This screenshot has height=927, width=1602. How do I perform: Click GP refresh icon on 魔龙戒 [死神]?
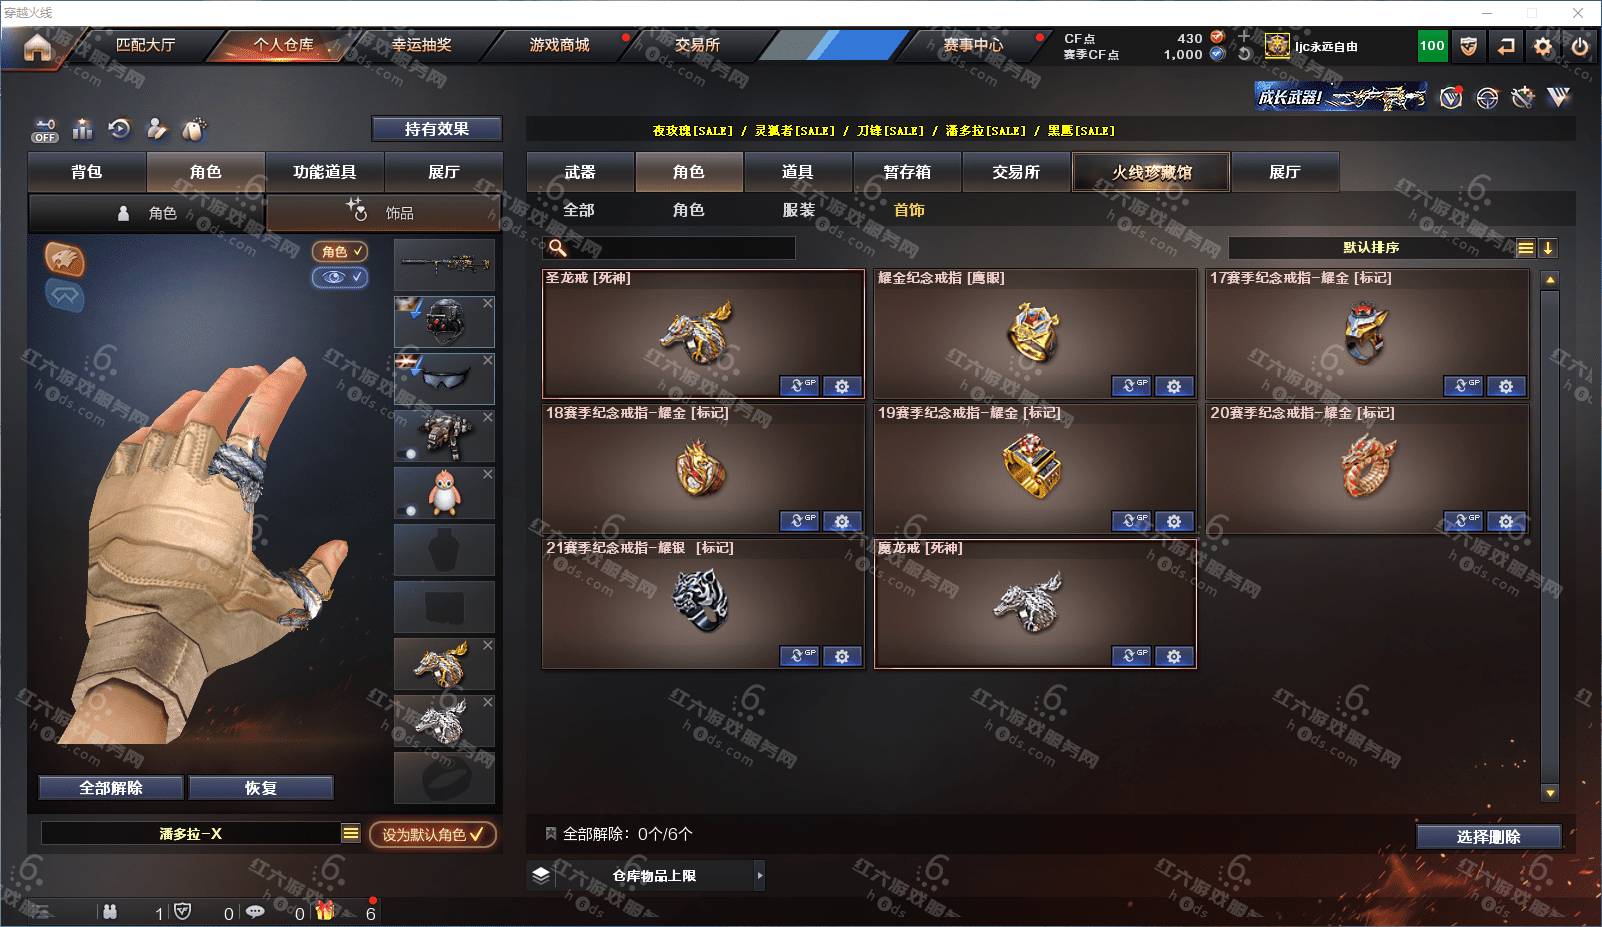click(1131, 656)
